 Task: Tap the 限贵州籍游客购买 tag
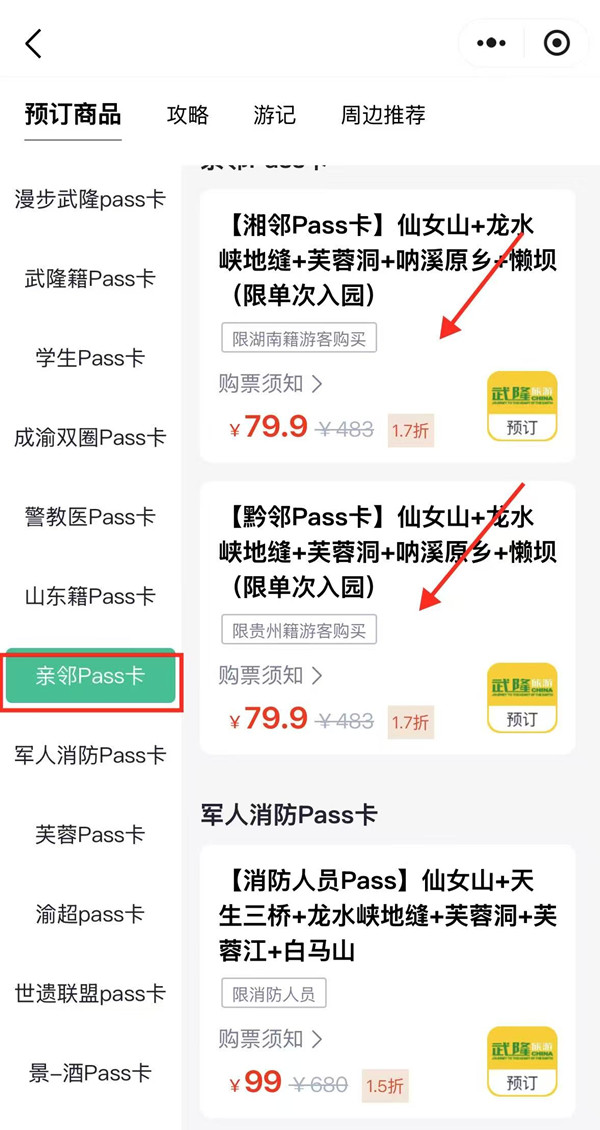[x=299, y=631]
